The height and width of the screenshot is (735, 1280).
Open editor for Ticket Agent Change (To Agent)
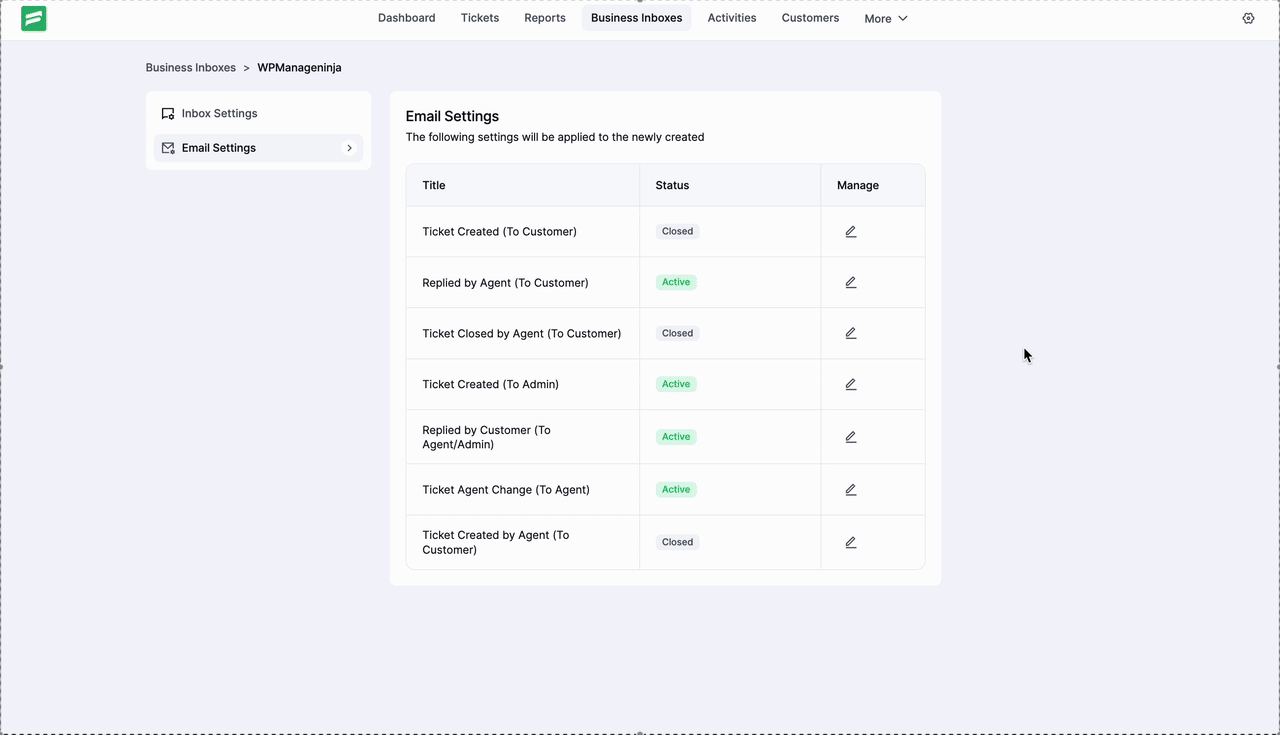point(850,489)
